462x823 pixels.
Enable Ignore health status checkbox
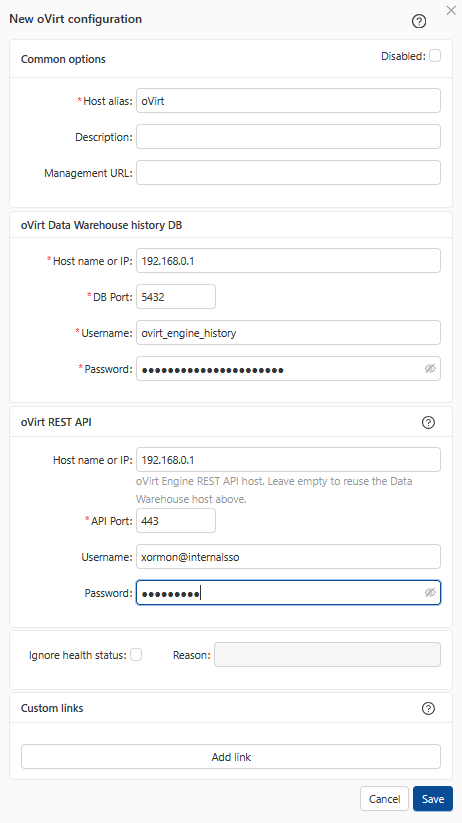coord(136,655)
